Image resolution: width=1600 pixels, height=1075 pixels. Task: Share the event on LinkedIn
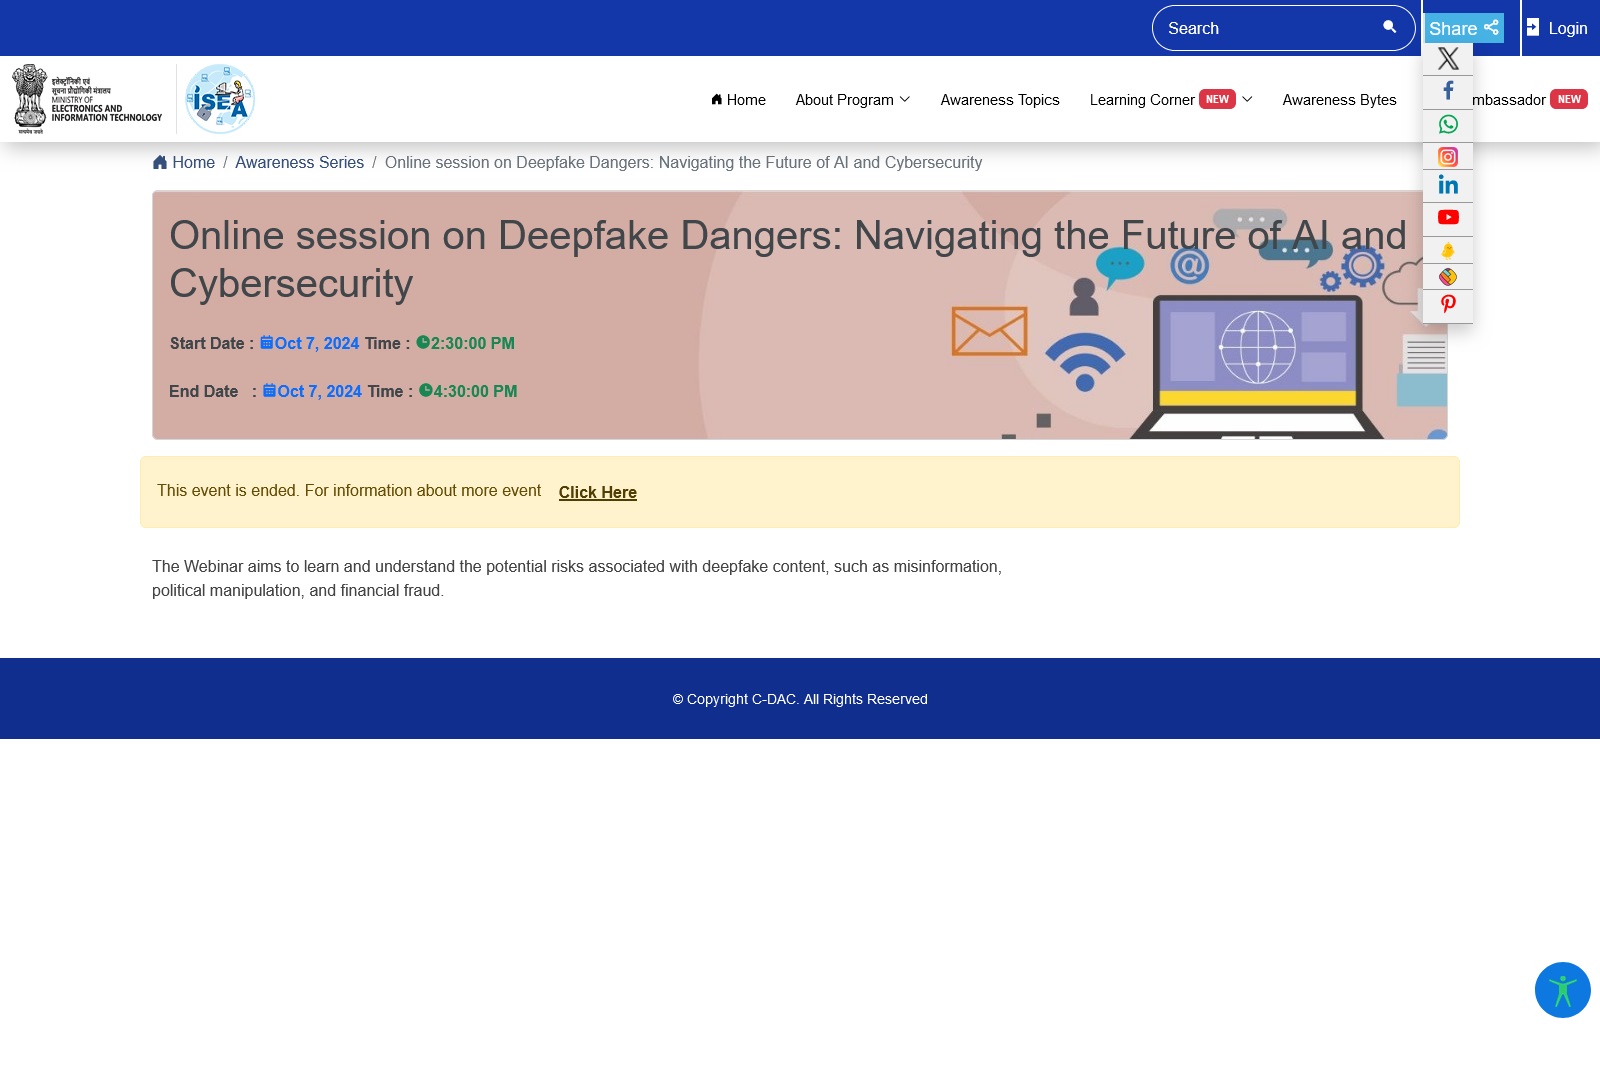1447,185
